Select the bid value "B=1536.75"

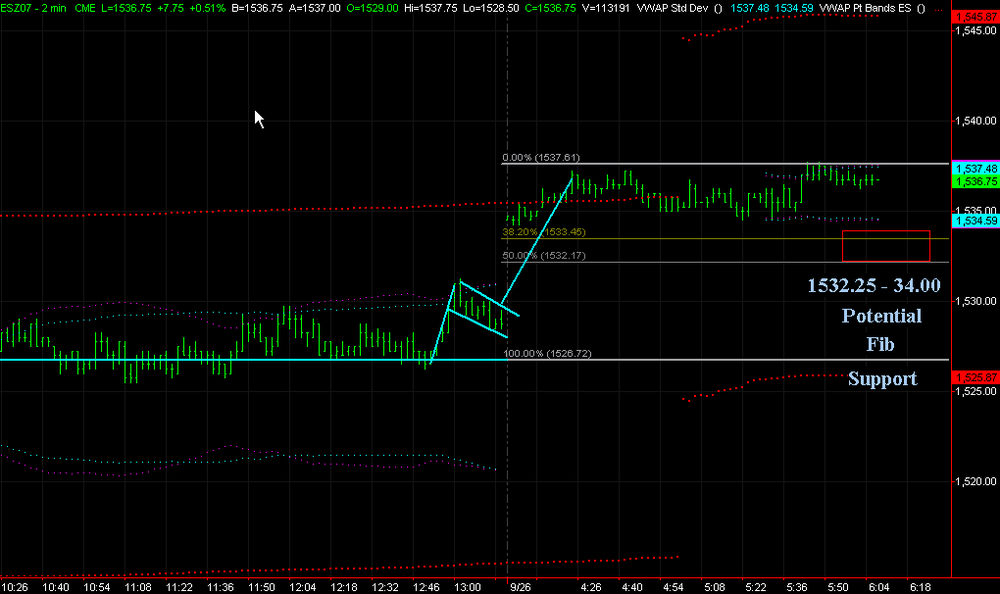tap(257, 8)
